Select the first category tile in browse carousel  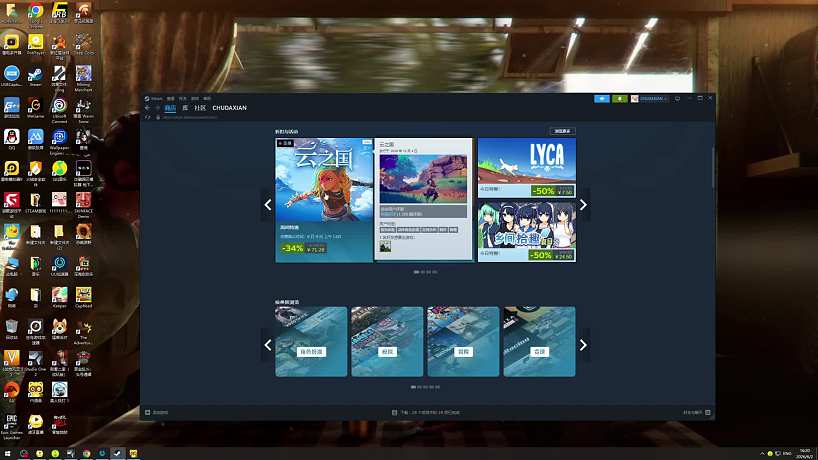click(x=311, y=342)
